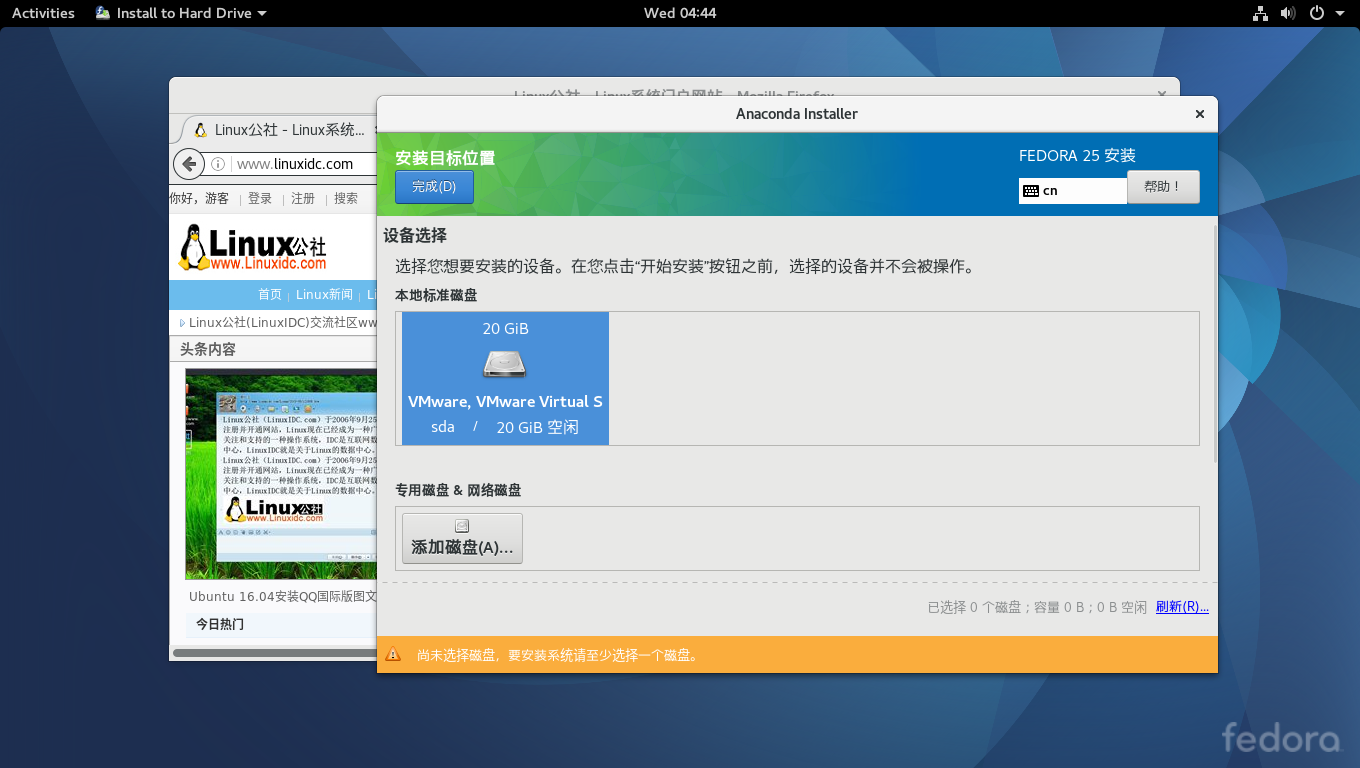Select the VMware Virtual S sda disk
Screen dimensions: 1360x768
505,378
